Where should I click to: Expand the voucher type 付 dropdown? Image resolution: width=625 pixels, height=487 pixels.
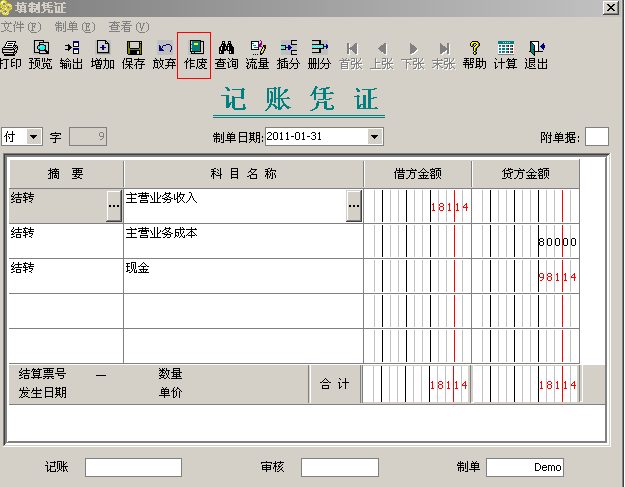(34, 137)
